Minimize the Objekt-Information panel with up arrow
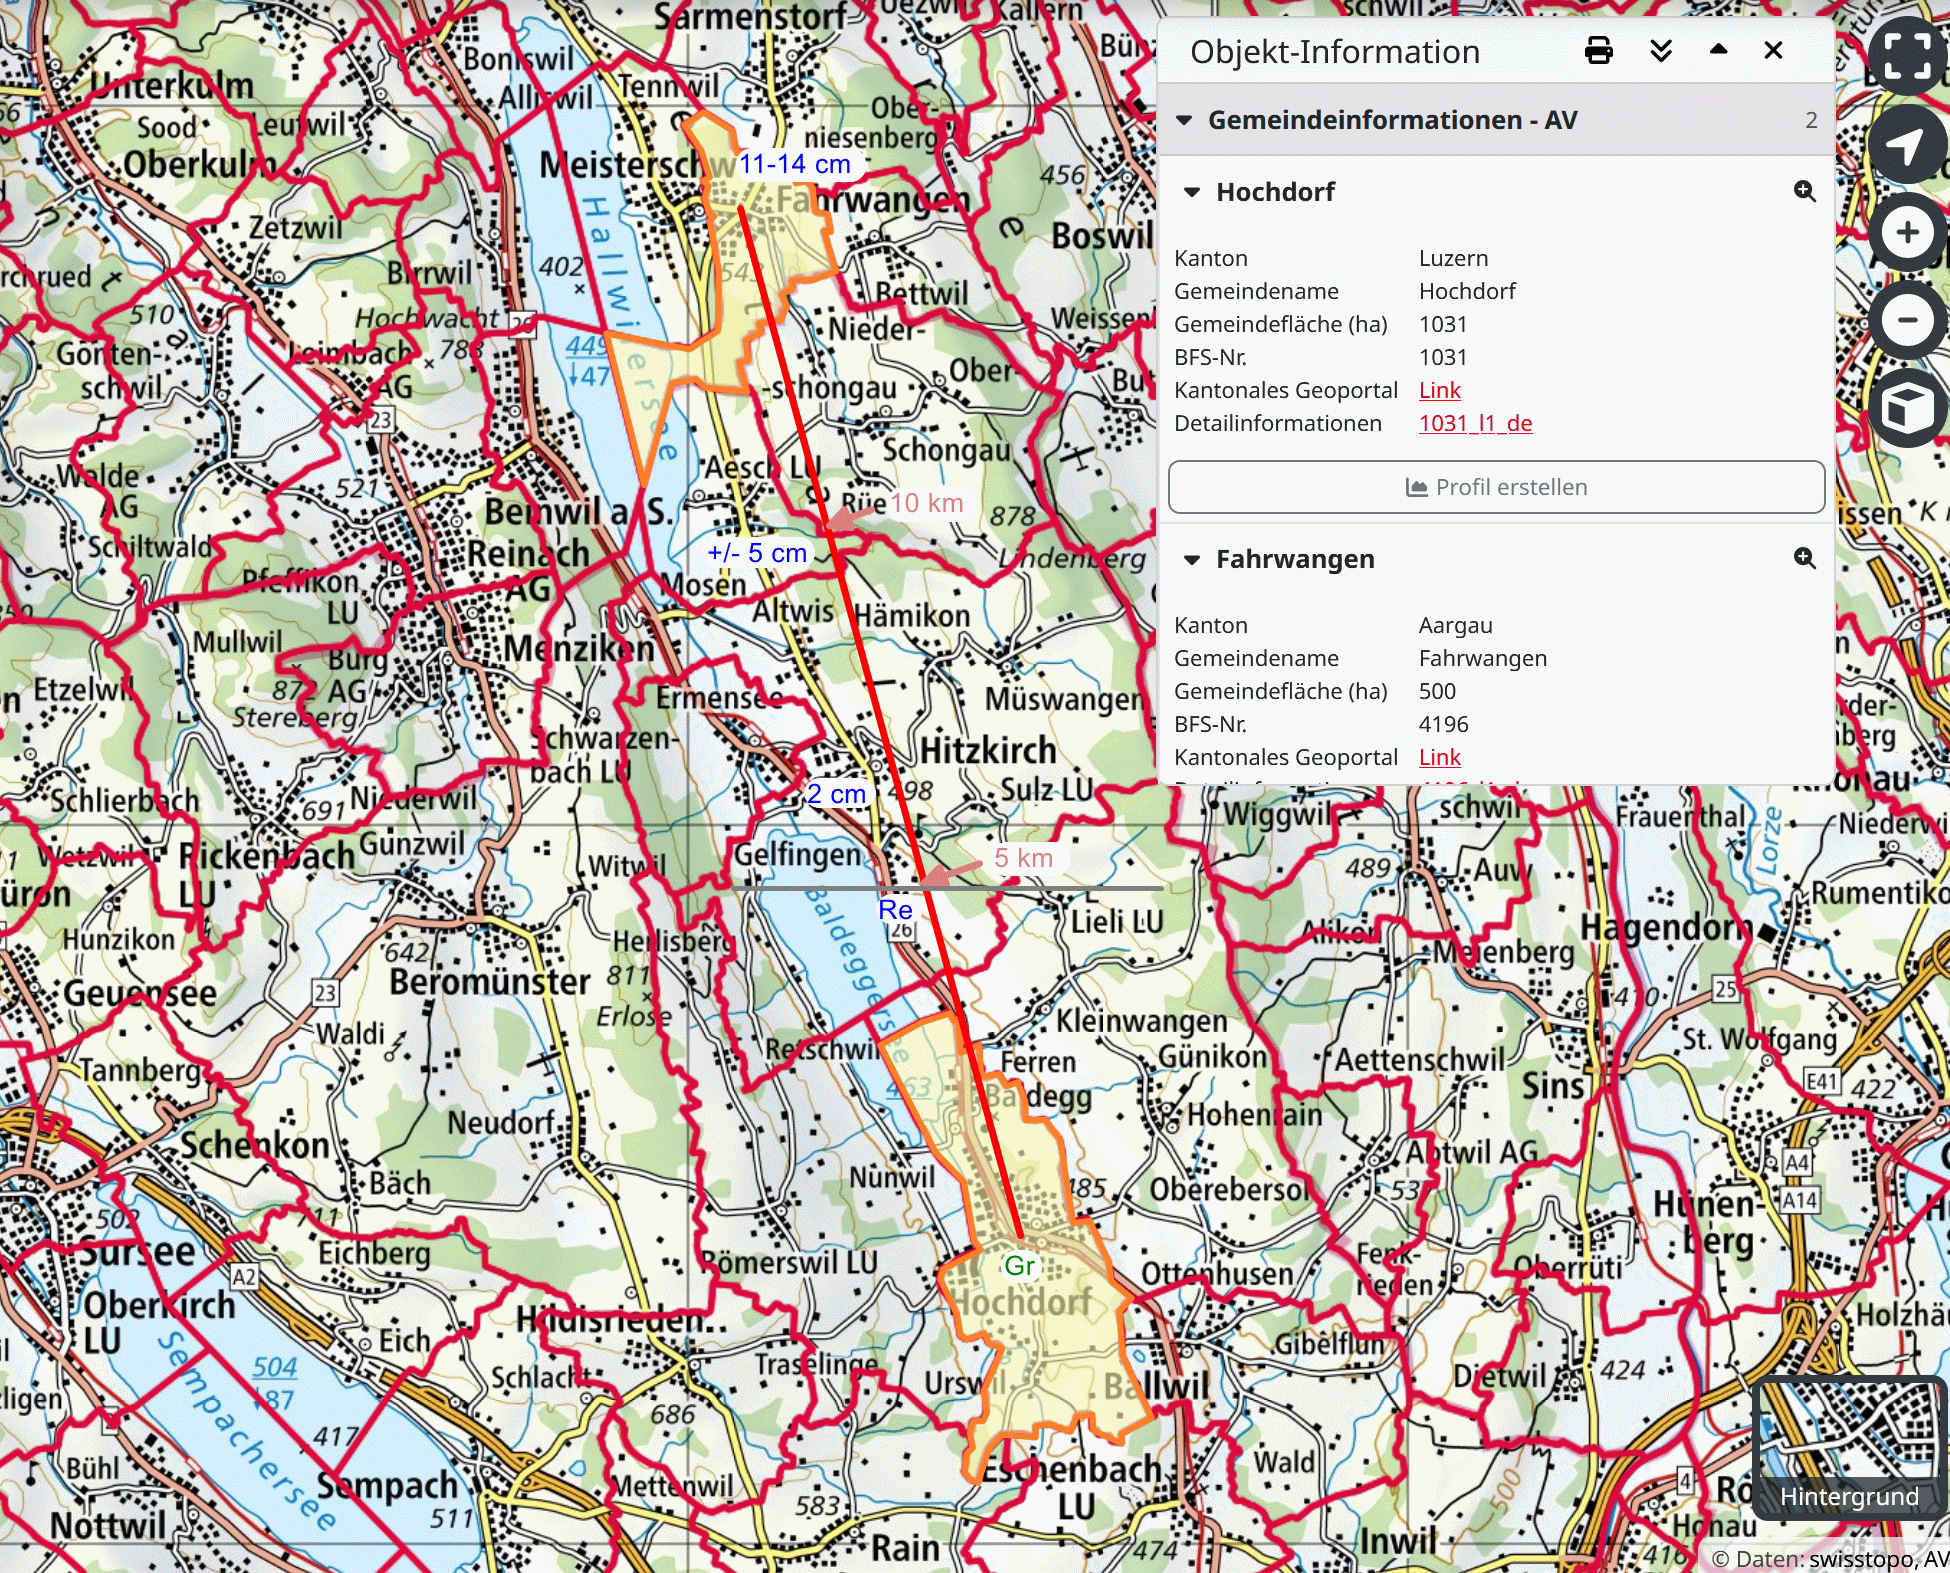 [1718, 50]
